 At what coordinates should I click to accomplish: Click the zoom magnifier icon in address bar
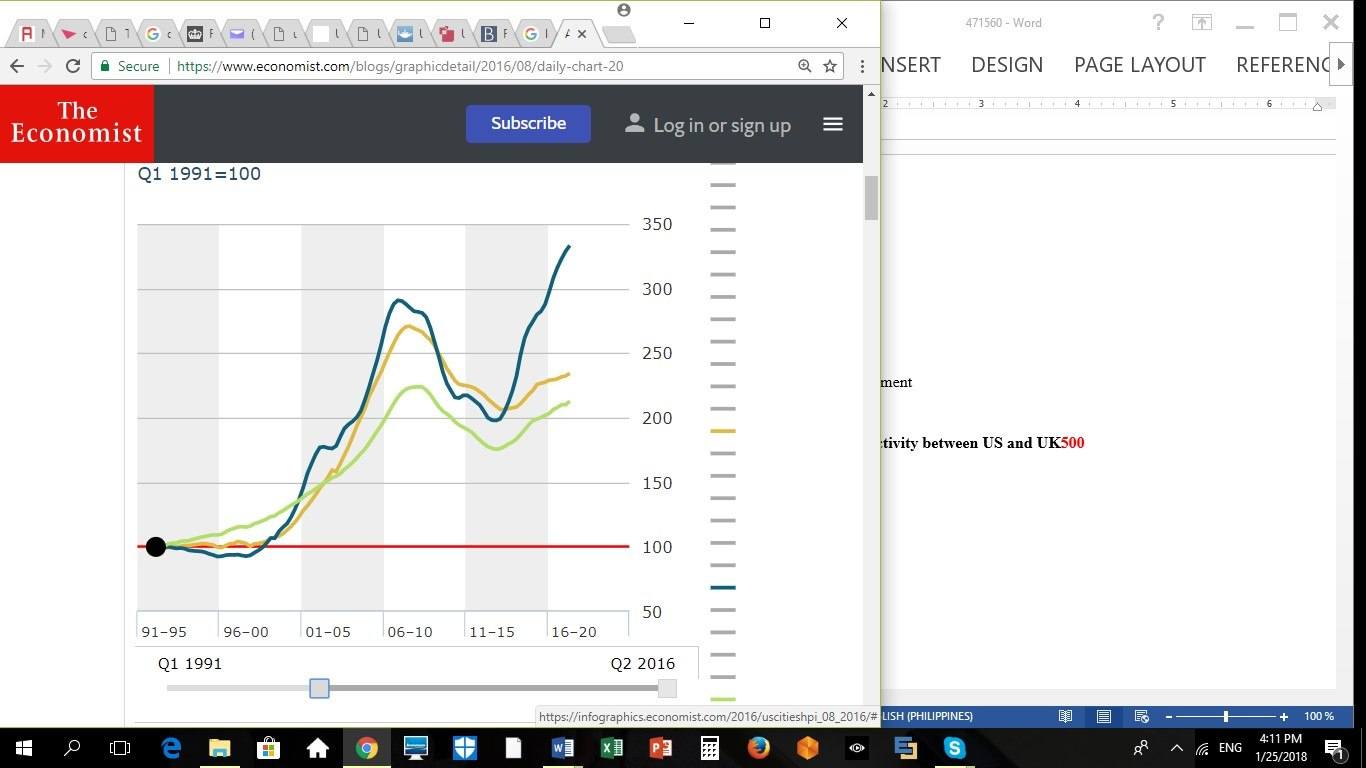coord(804,66)
